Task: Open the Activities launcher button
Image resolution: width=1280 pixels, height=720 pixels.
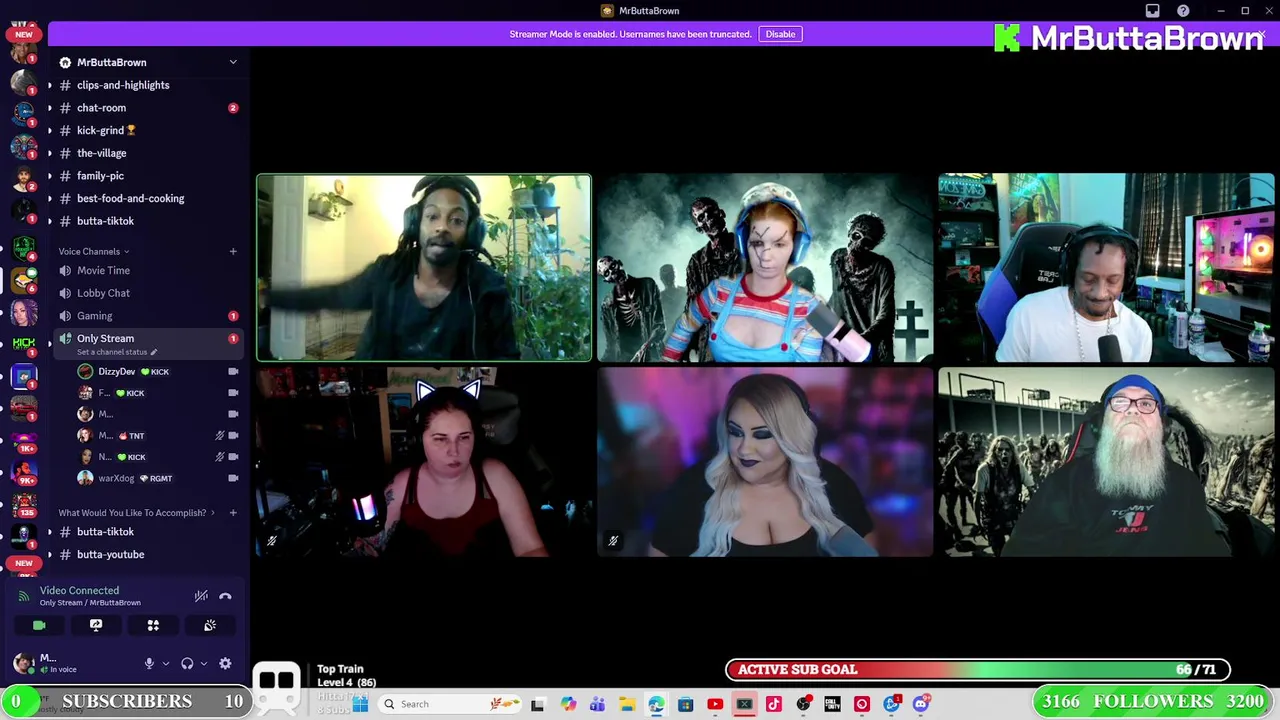Action: click(153, 625)
